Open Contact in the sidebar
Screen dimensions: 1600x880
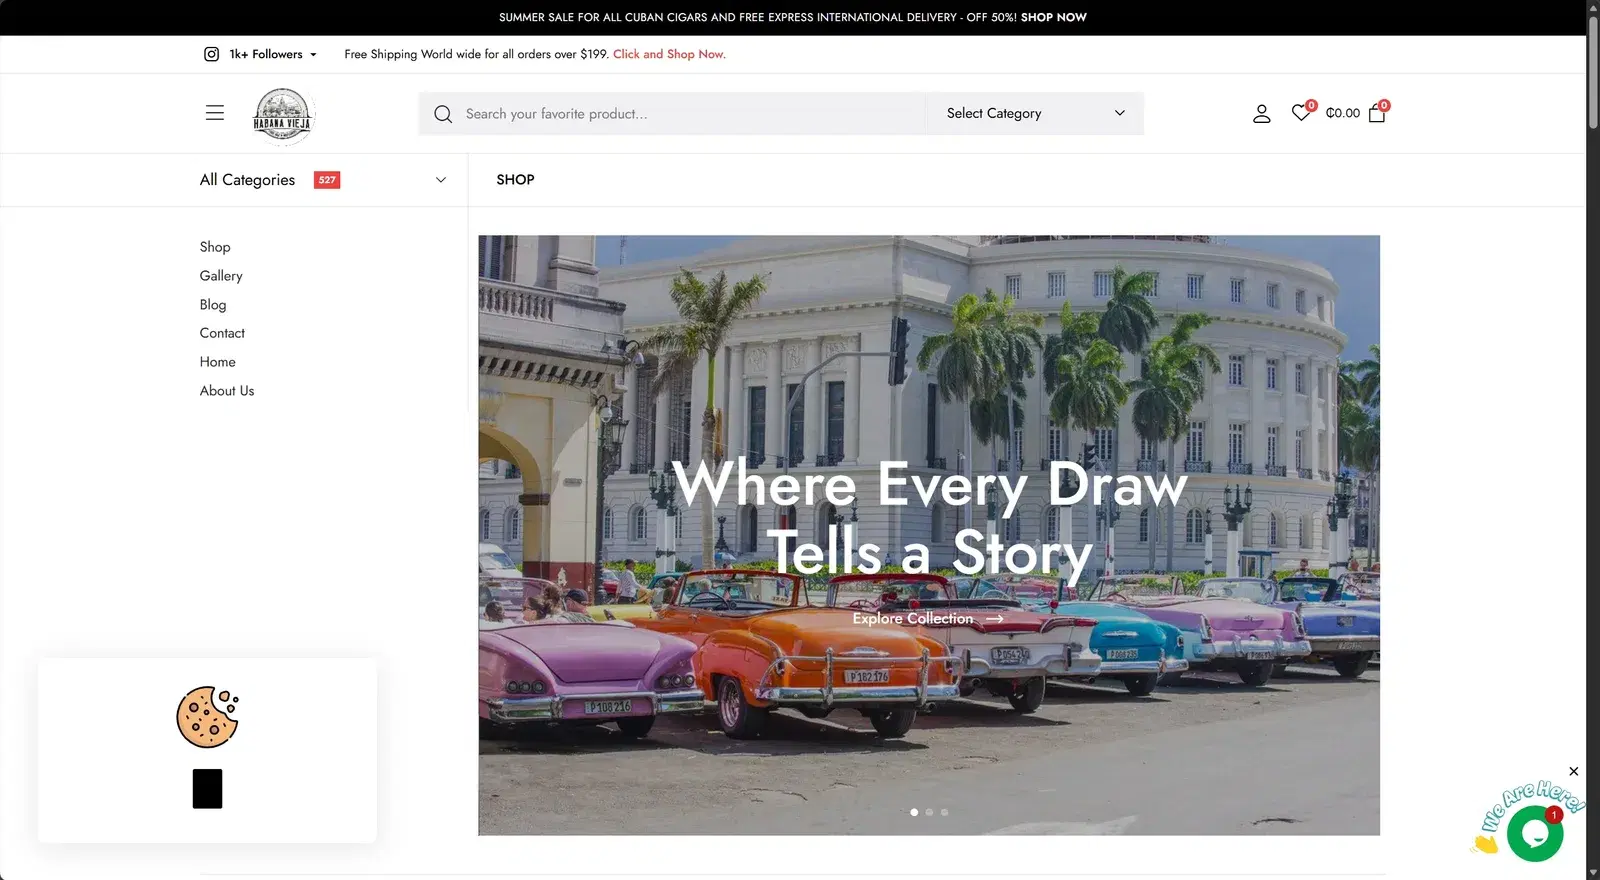click(222, 333)
